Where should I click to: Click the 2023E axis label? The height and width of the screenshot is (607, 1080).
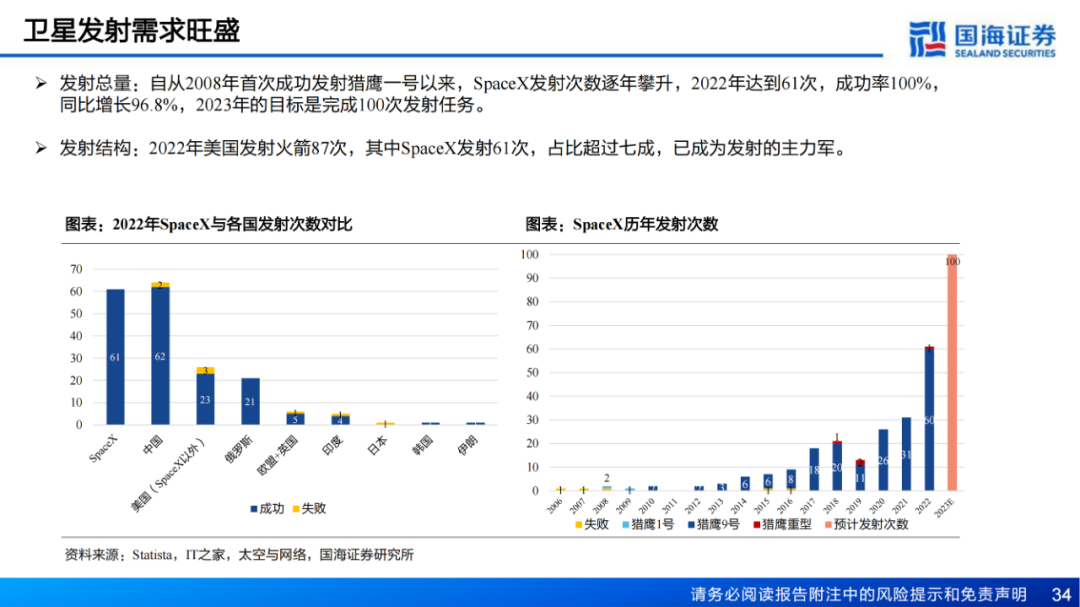tap(944, 506)
